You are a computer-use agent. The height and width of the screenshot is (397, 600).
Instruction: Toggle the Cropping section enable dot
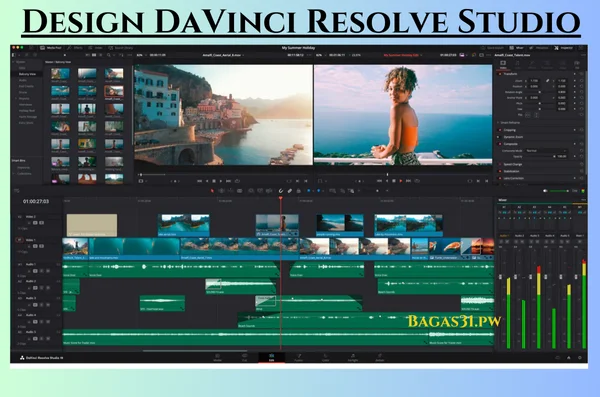pos(499,130)
